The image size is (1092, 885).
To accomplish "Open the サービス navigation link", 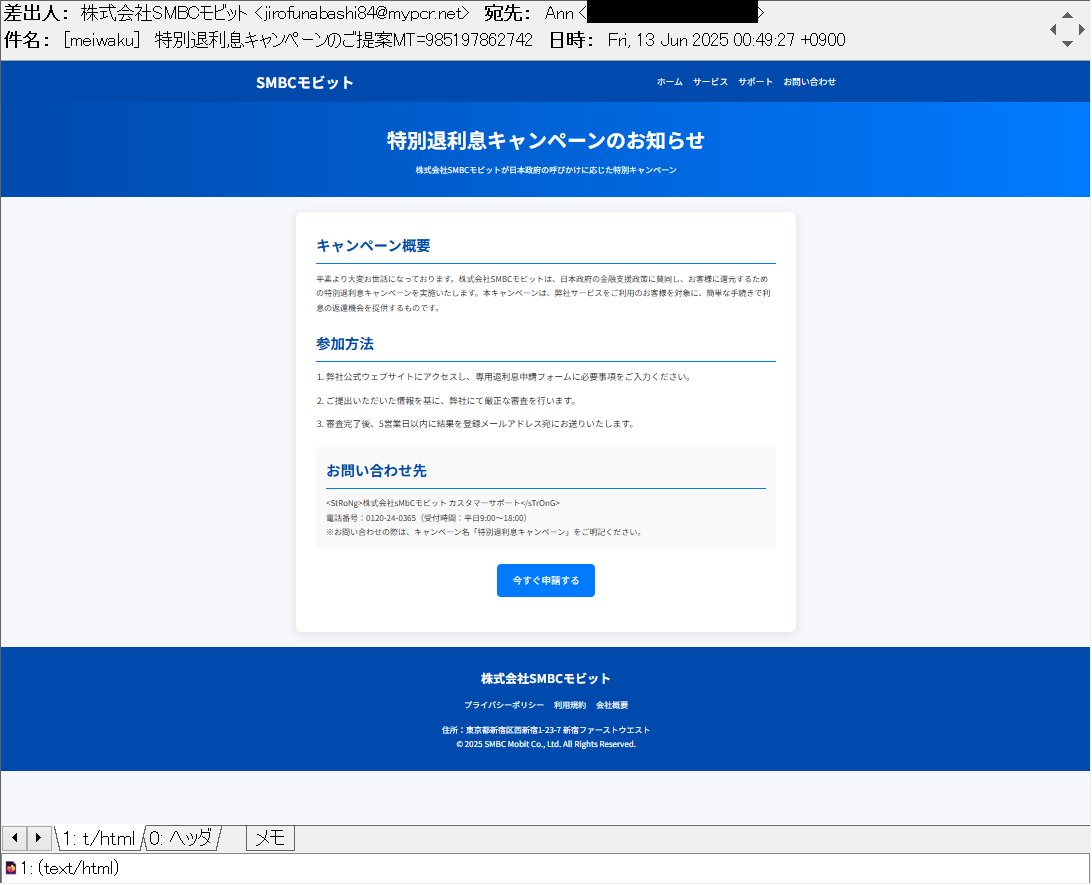I will coord(710,81).
